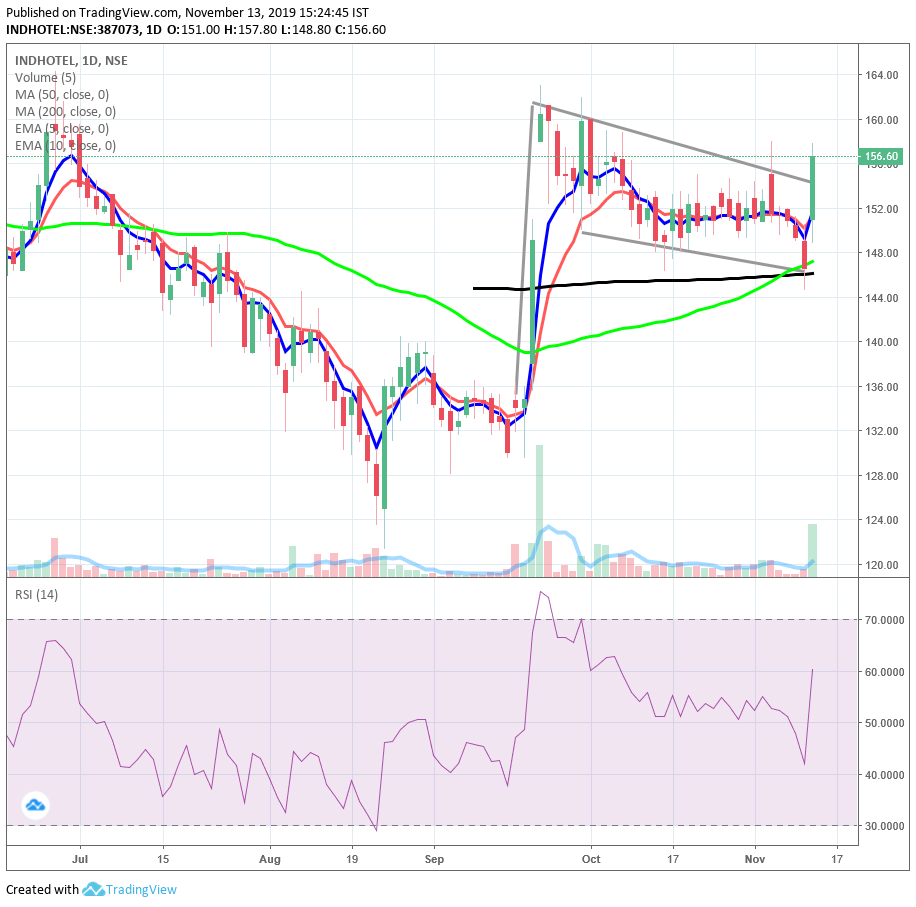Screen dimensions: 916x907
Task: Select the INDHOTEL, 1D, NSE chart title
Action: click(x=70, y=60)
